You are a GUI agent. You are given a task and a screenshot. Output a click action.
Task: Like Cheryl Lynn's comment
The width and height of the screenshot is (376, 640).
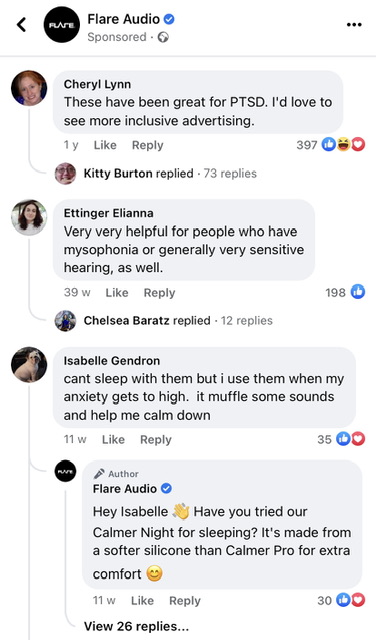(x=105, y=145)
